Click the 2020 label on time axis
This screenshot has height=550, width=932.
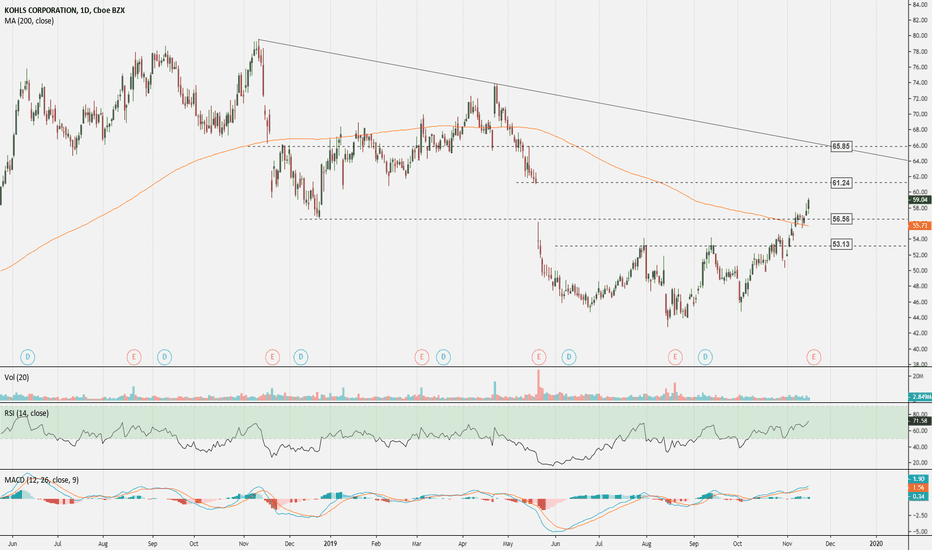(876, 543)
